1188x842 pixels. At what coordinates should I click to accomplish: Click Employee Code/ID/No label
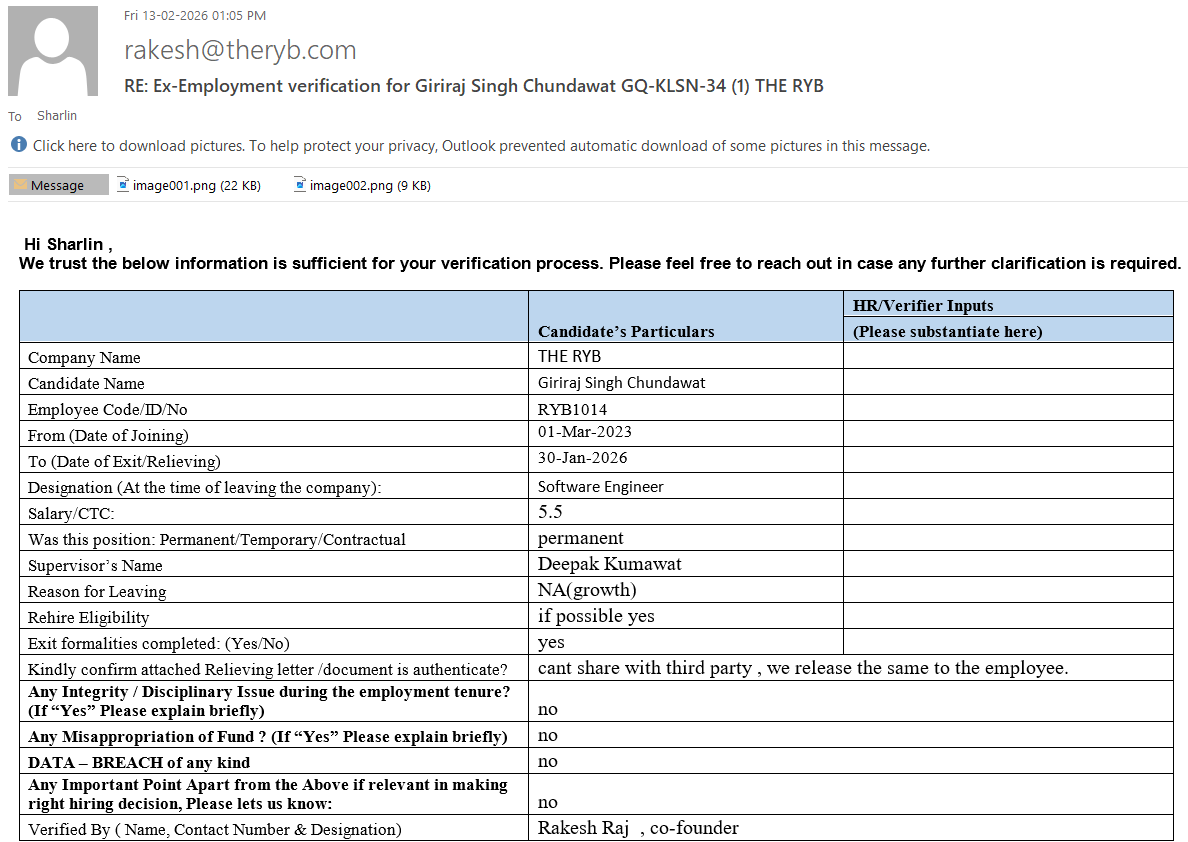108,409
